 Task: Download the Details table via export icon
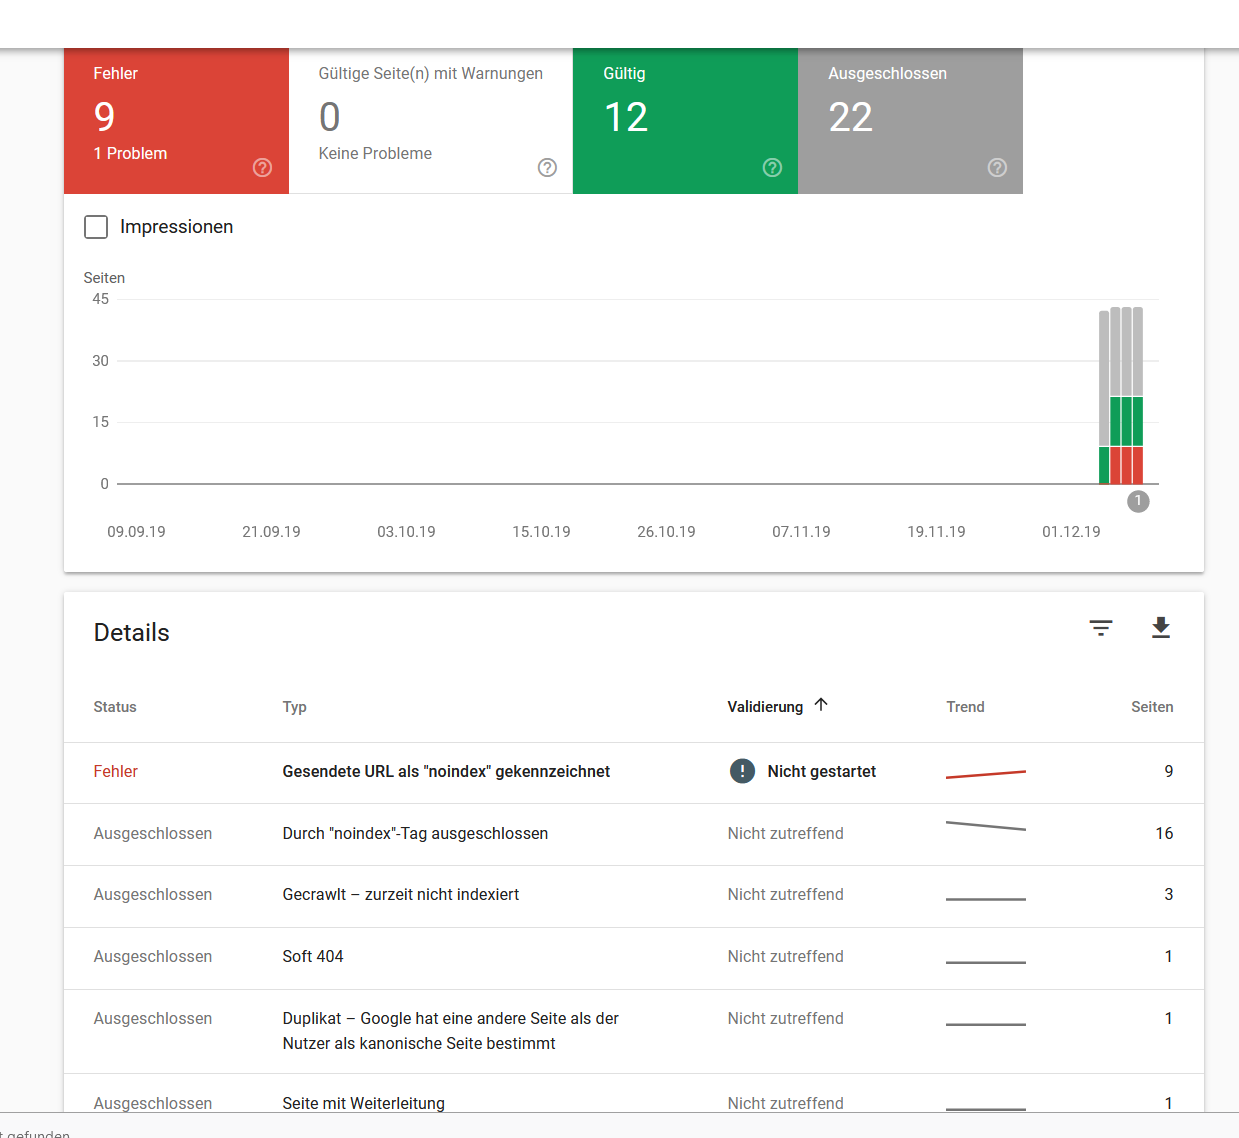point(1160,628)
